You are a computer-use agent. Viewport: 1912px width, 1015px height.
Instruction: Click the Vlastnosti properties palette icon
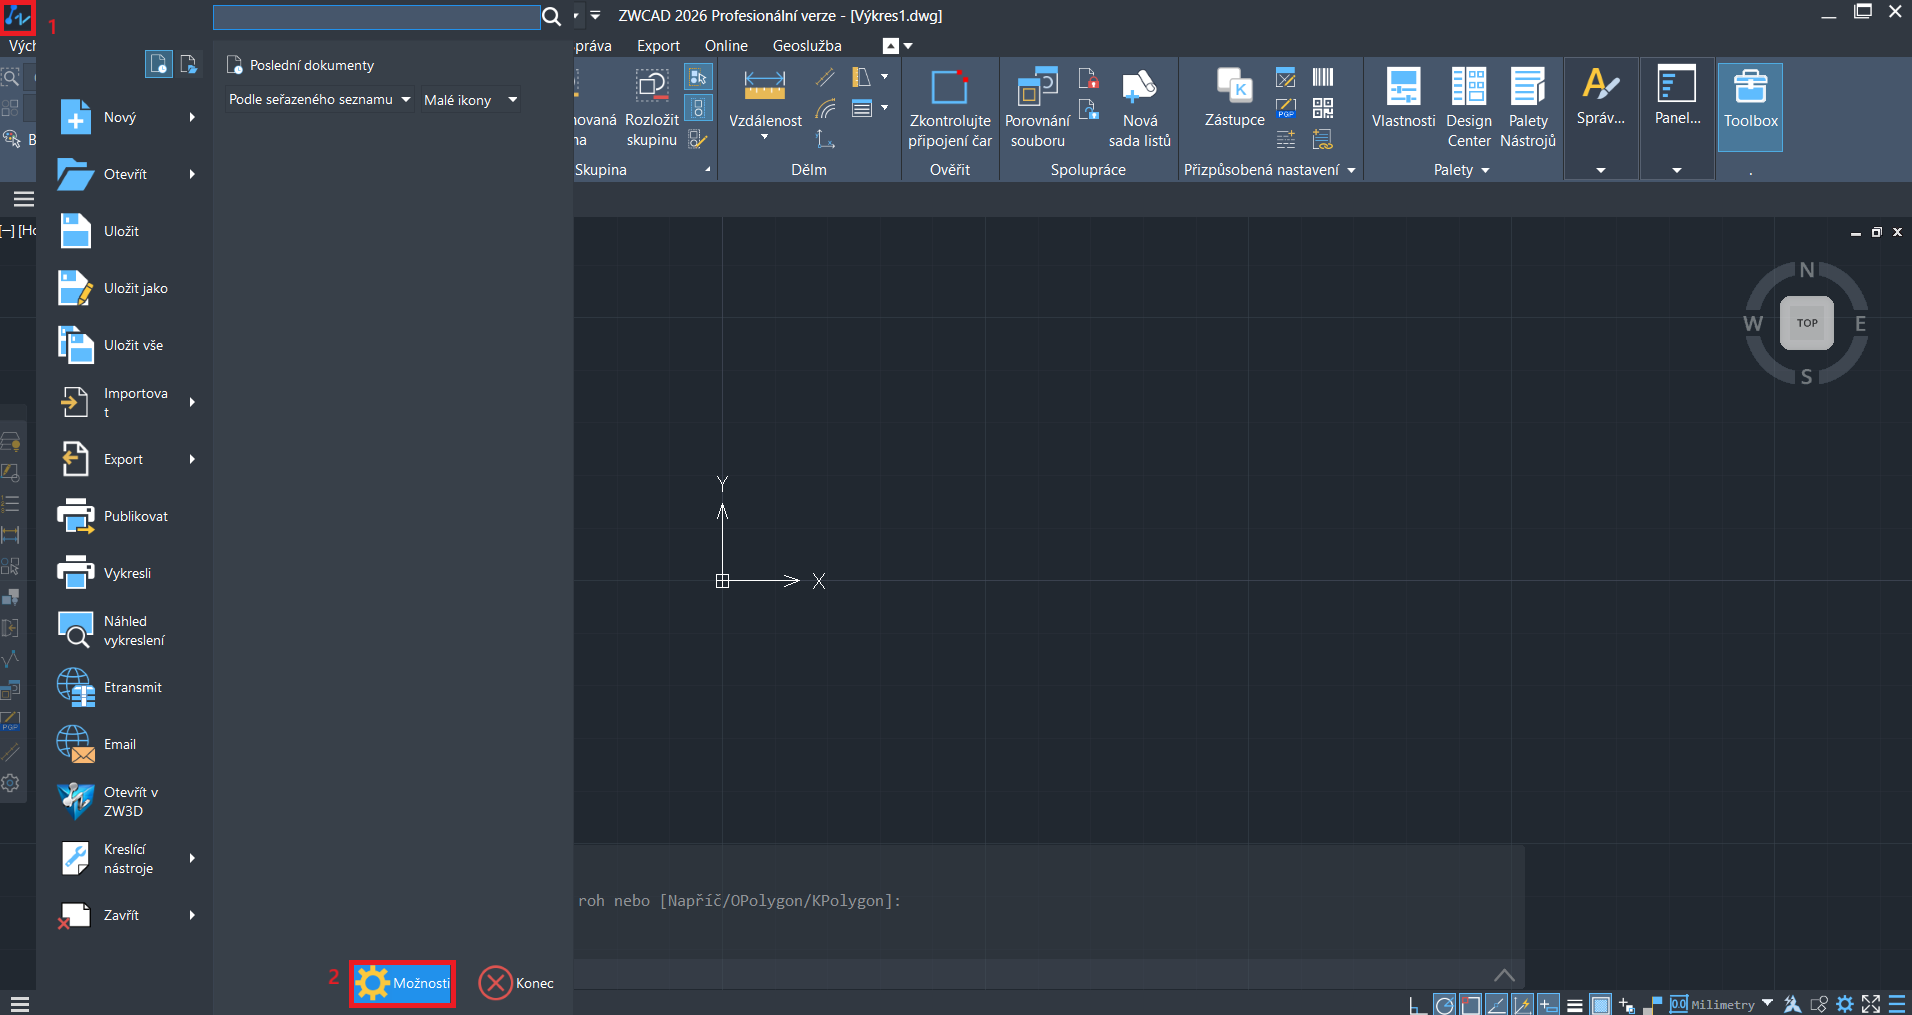(x=1403, y=88)
